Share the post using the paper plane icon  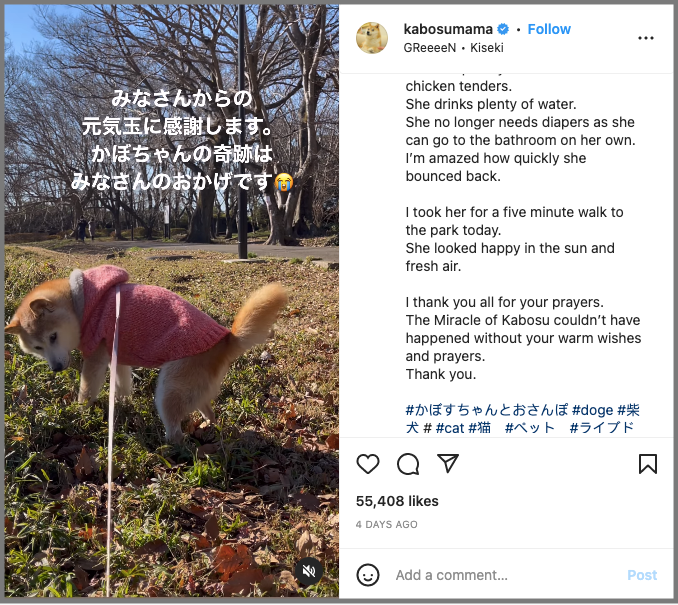(448, 463)
